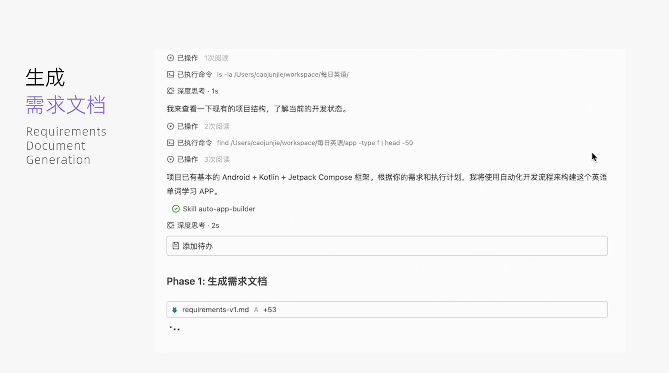669x373 pixels.
Task: Click the Skill auto-app-builder label
Action: pos(219,209)
